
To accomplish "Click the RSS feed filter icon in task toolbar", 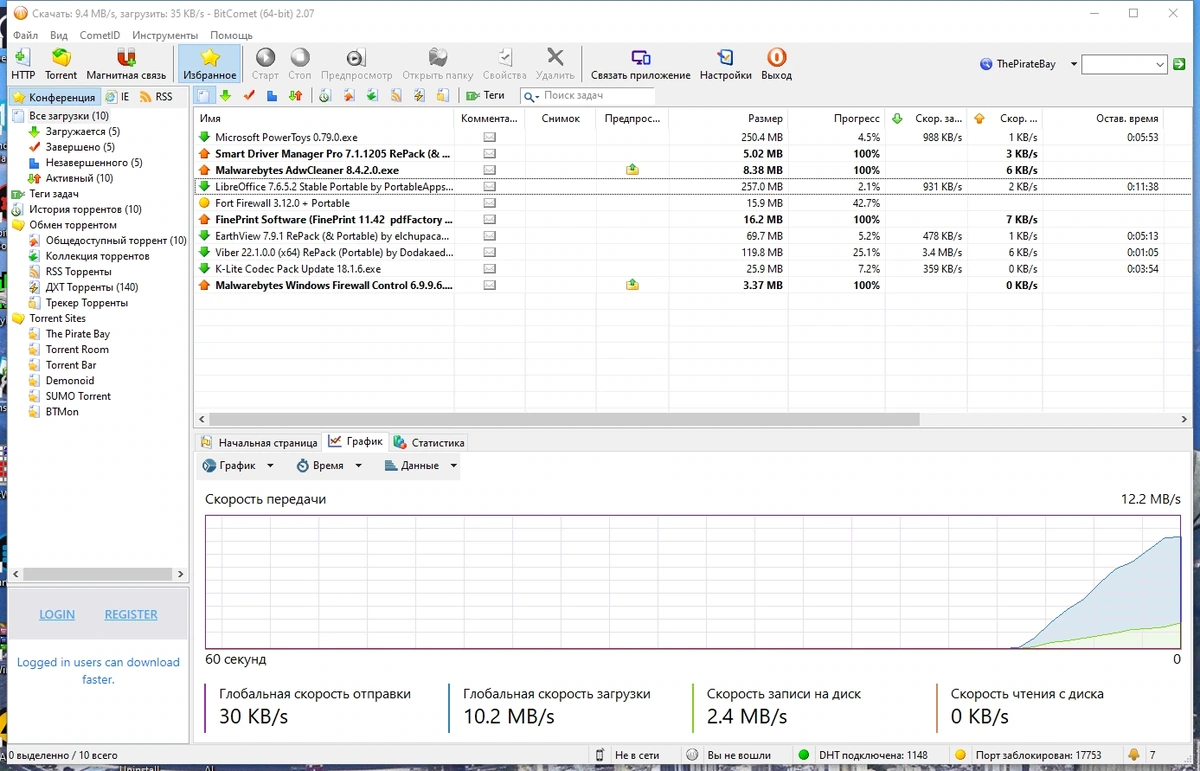I will pyautogui.click(x=396, y=96).
